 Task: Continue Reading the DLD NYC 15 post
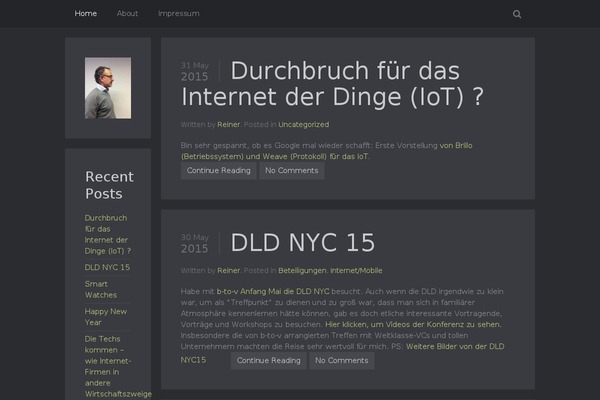[269, 361]
